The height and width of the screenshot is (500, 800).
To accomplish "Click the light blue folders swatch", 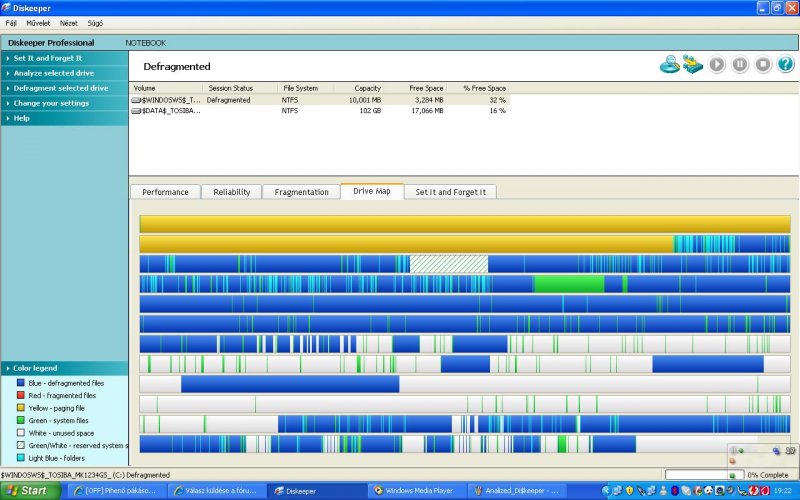I will pyautogui.click(x=20, y=458).
